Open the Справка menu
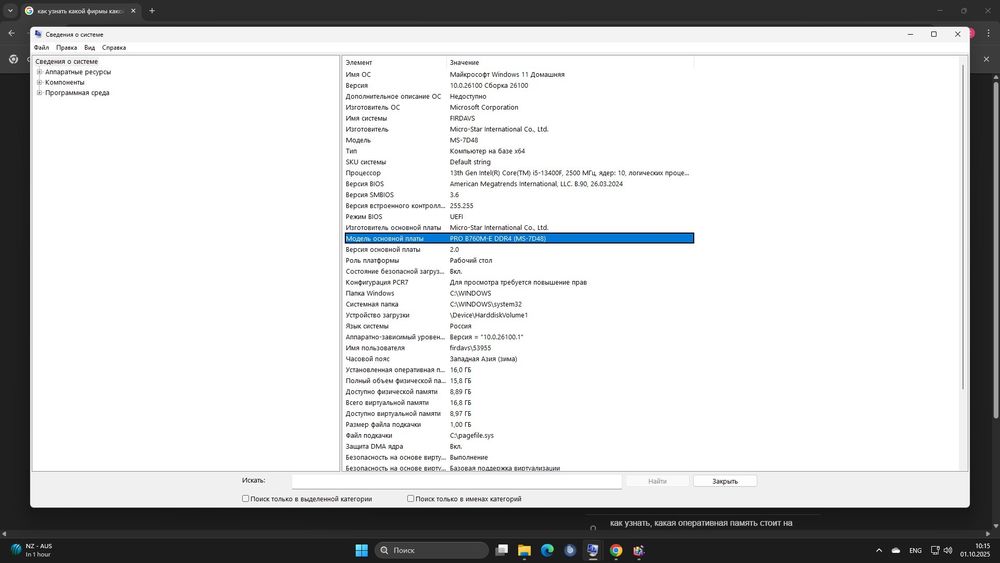 tap(114, 48)
